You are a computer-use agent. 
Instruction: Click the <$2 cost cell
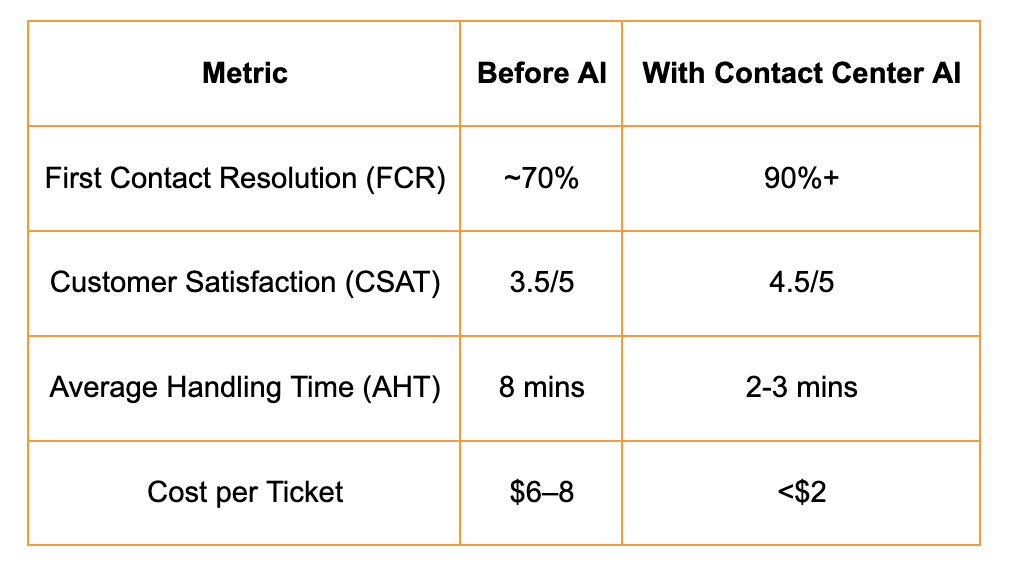click(801, 492)
